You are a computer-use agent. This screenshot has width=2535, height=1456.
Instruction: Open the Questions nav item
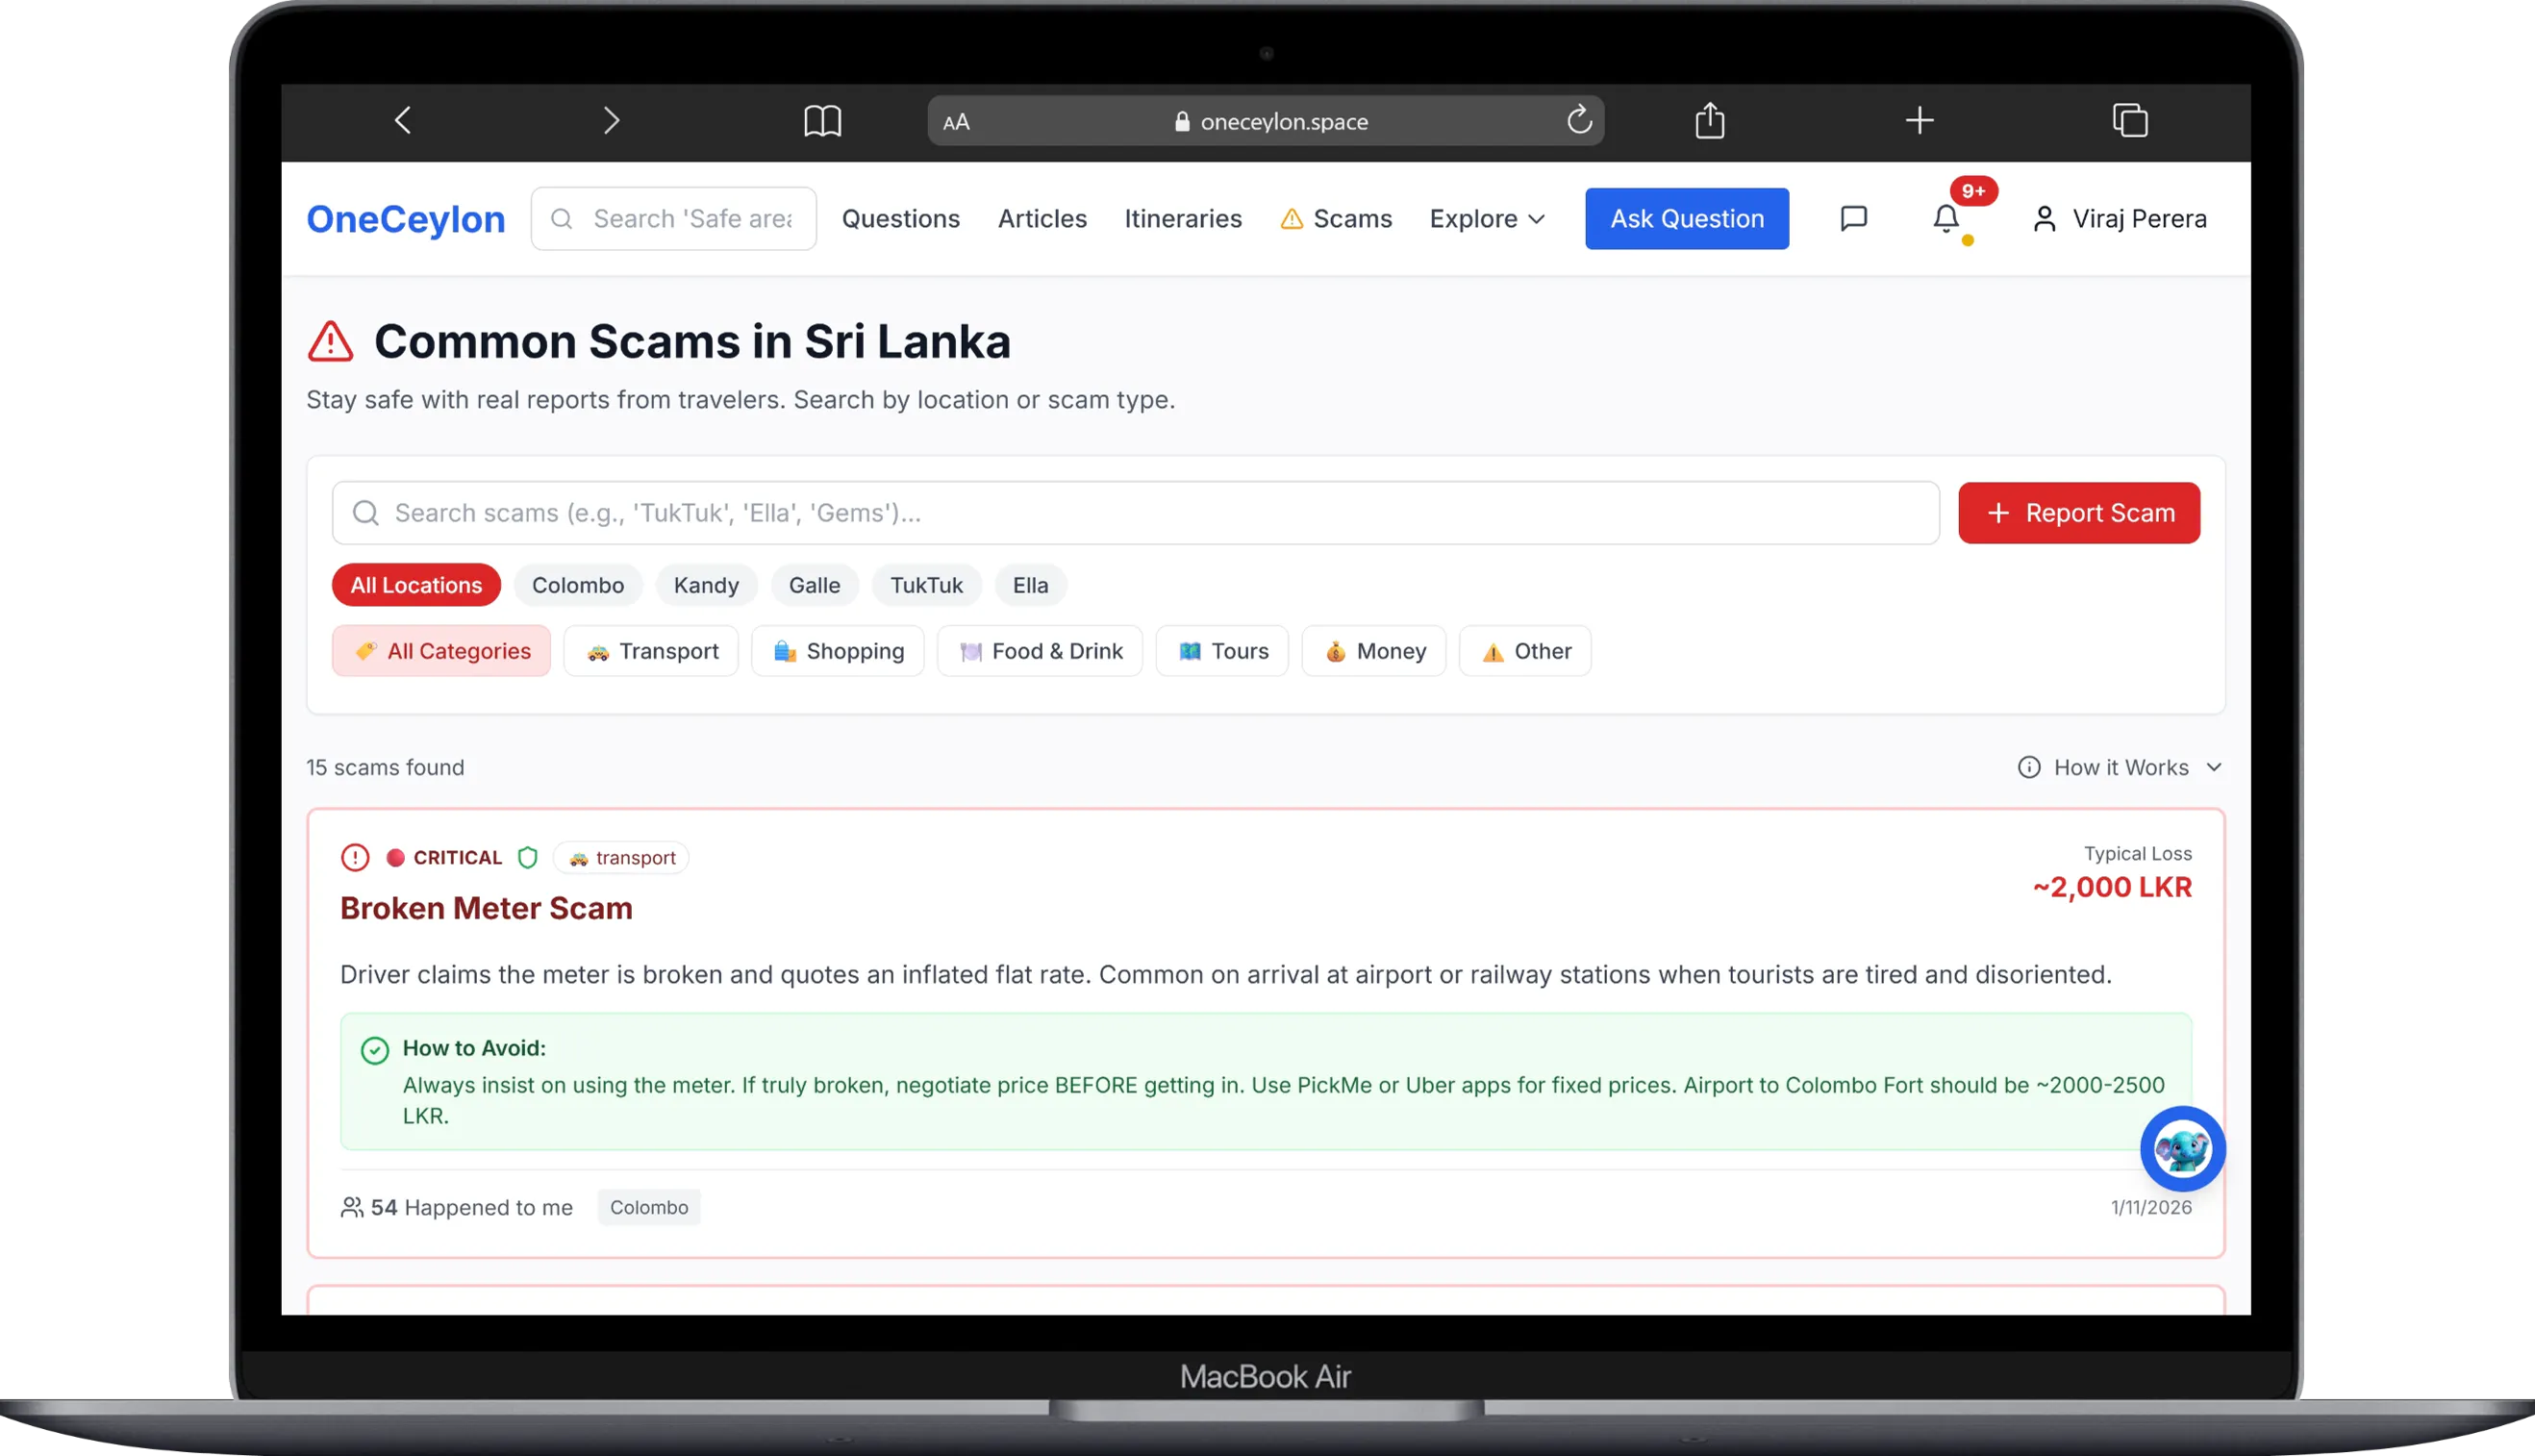(x=900, y=219)
